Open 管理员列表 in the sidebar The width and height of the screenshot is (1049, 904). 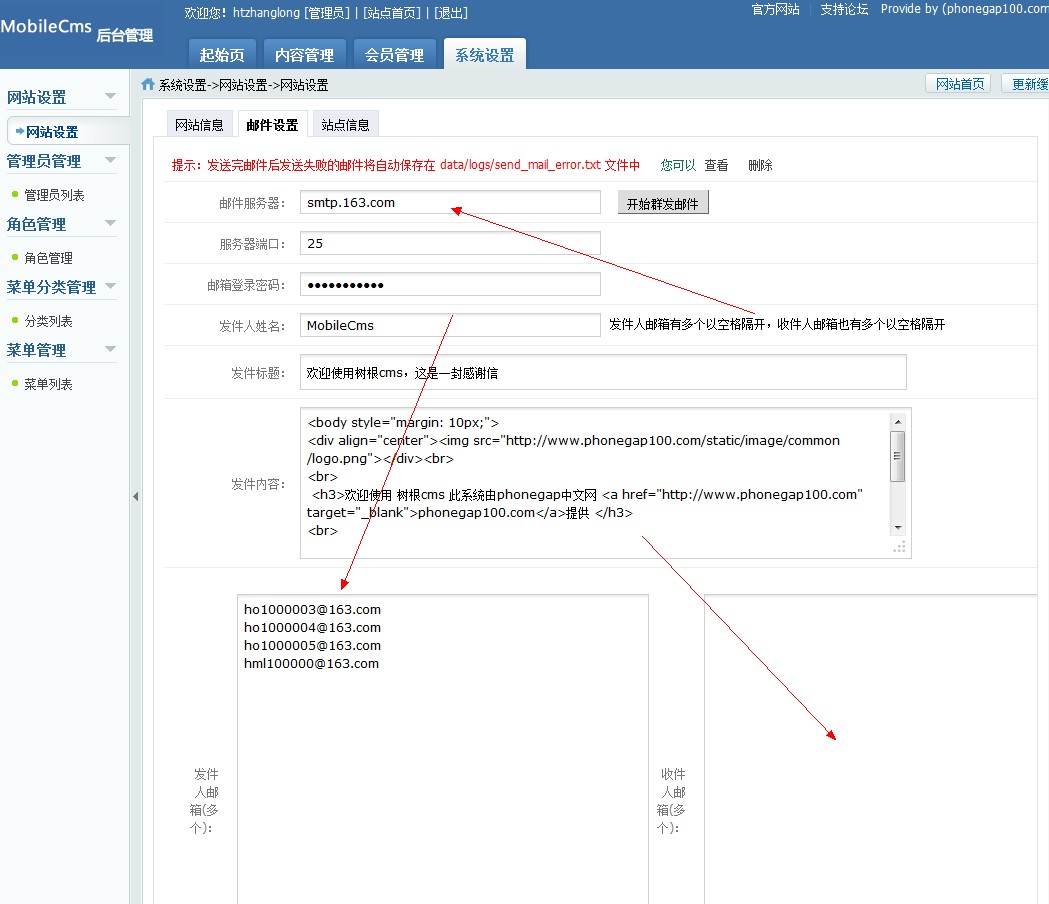54,195
